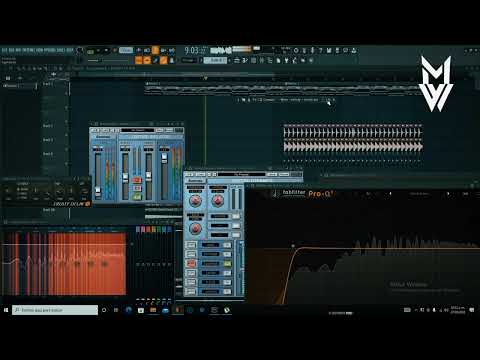Open the preset name display in the Waves fader plugin
Image resolution: width=480 pixels, height=360 pixels.
[138, 130]
